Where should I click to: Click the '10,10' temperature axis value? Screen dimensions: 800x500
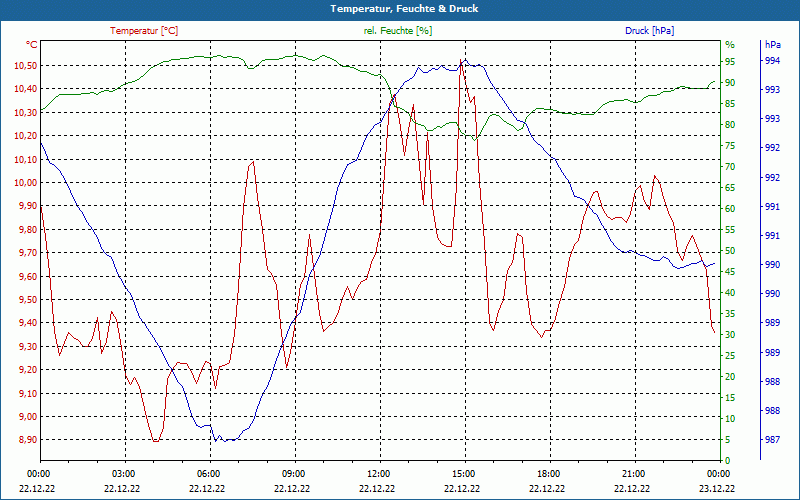point(26,159)
